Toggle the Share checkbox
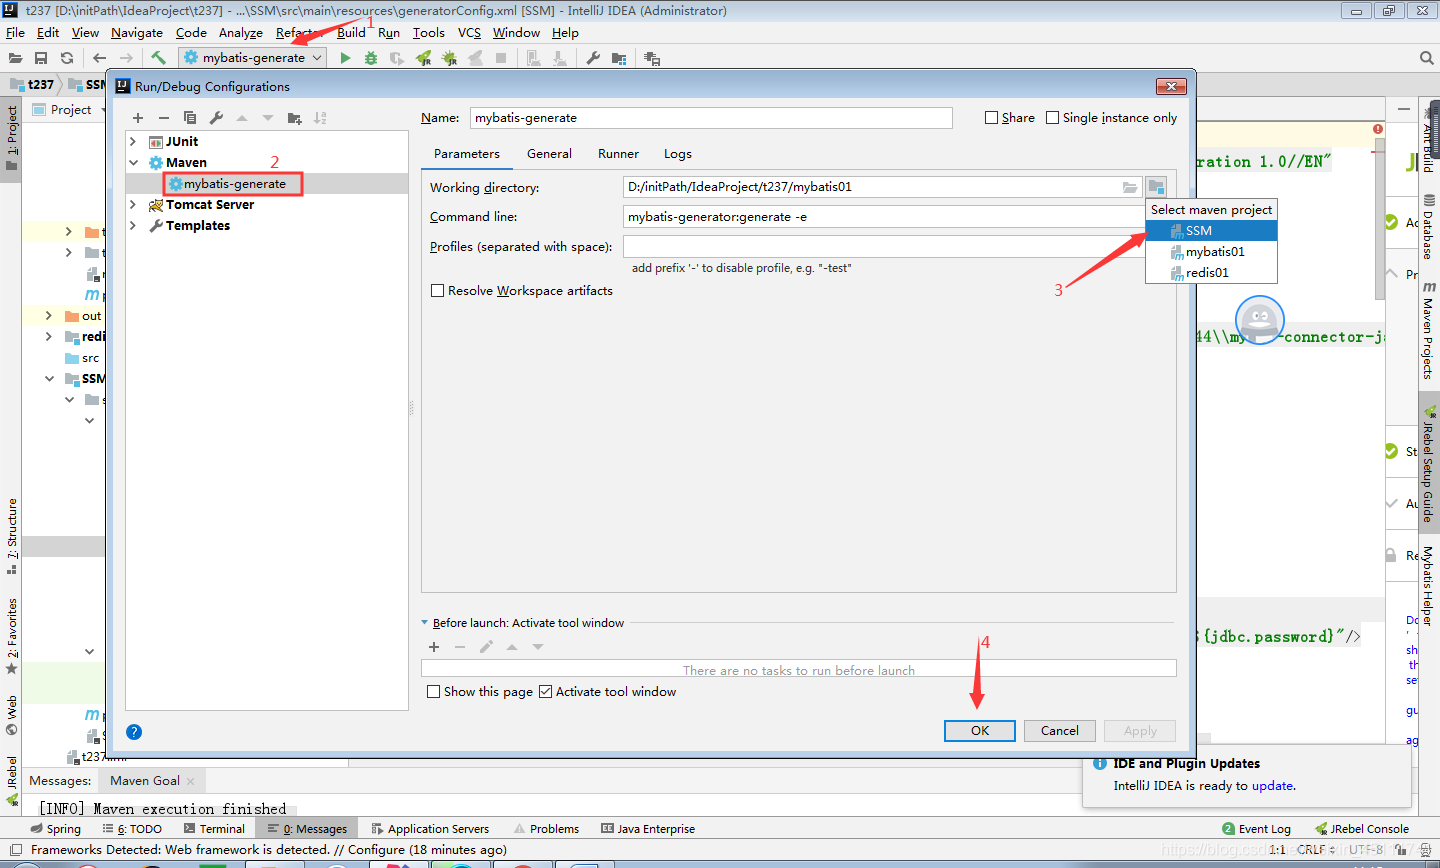Screen dimensions: 1440x868 click(992, 118)
